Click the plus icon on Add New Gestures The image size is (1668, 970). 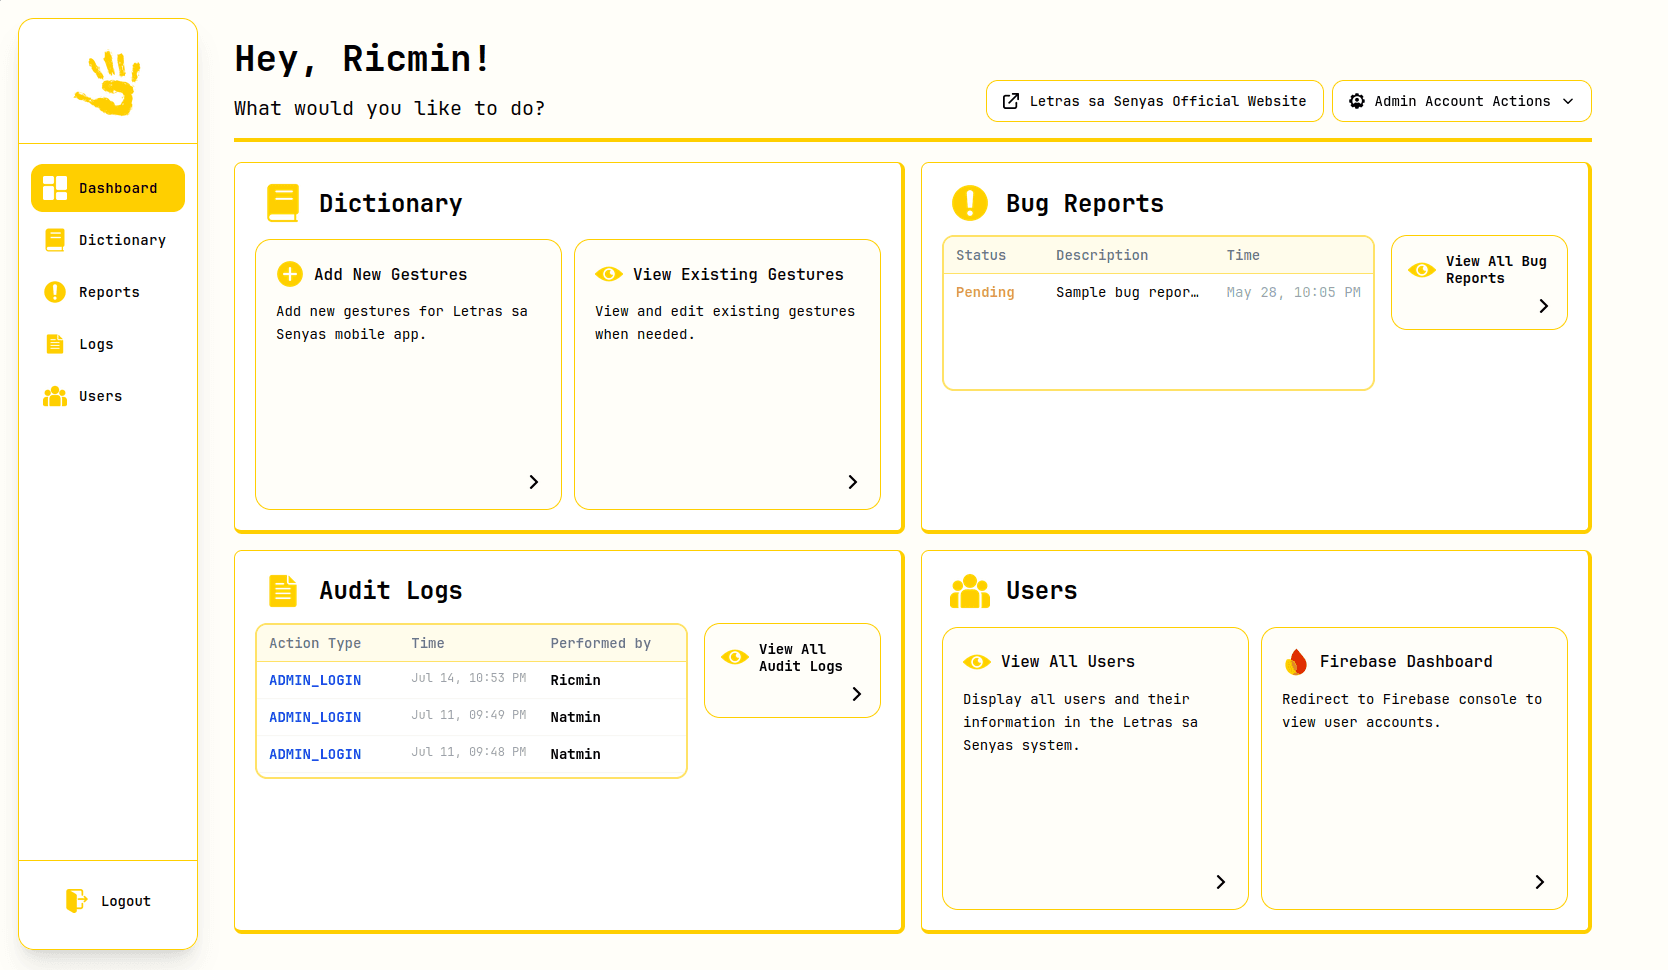pyautogui.click(x=290, y=274)
